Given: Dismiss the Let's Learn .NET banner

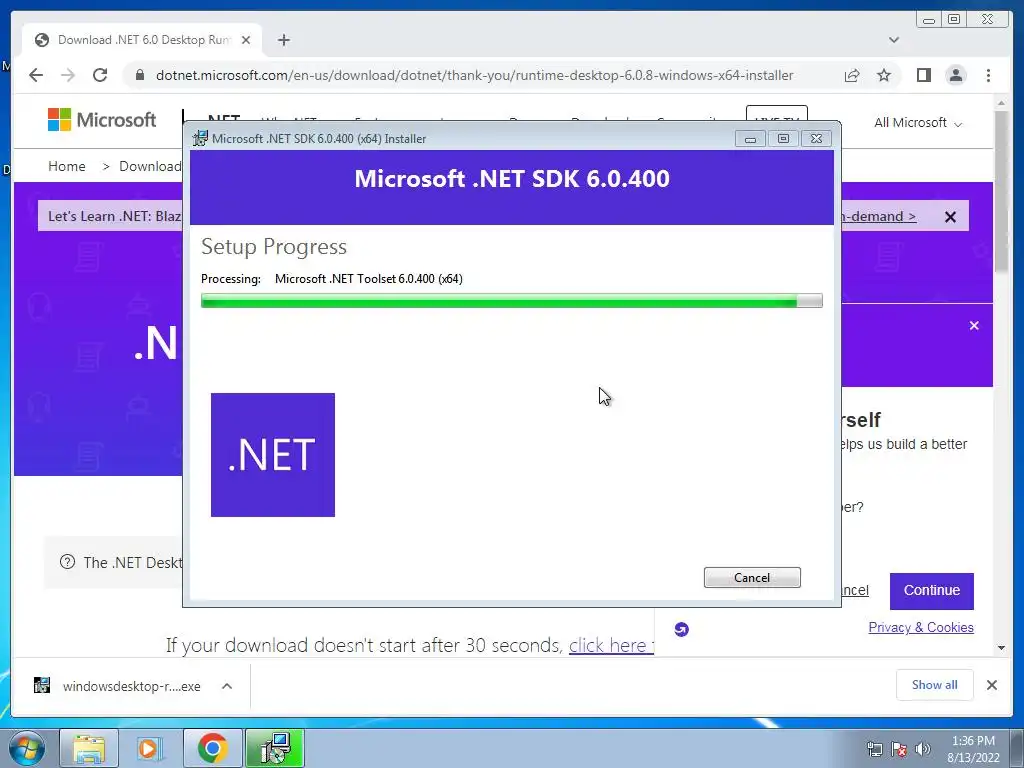Looking at the screenshot, I should tap(950, 217).
